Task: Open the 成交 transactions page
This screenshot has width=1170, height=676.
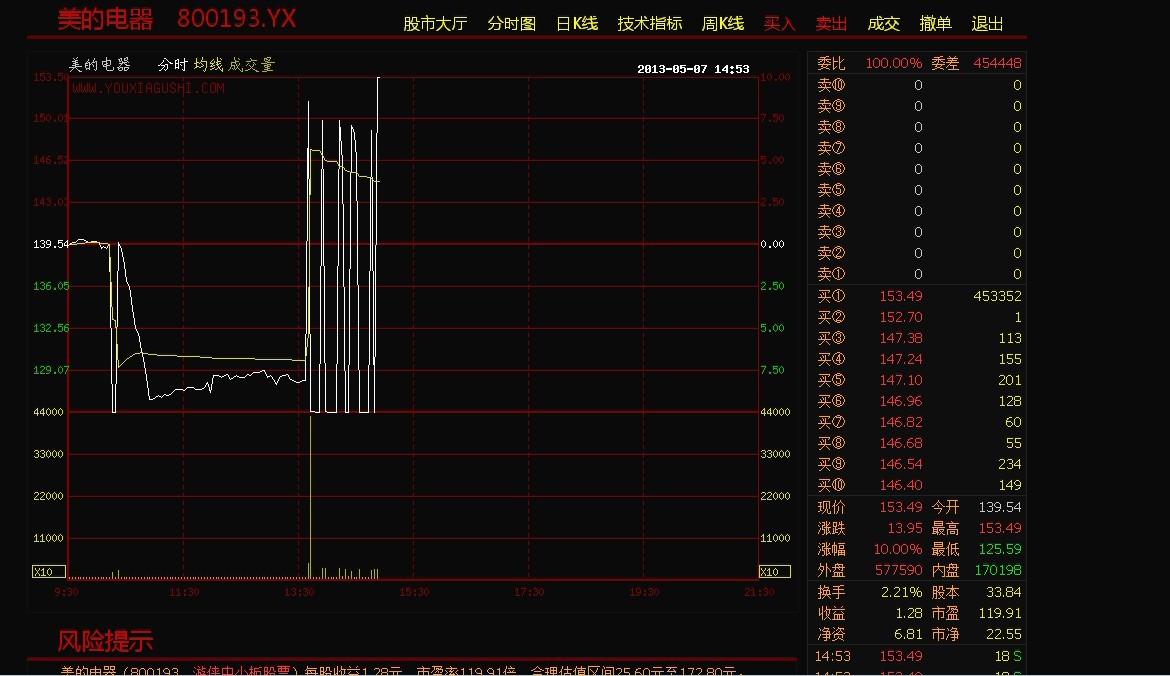Action: tap(883, 24)
